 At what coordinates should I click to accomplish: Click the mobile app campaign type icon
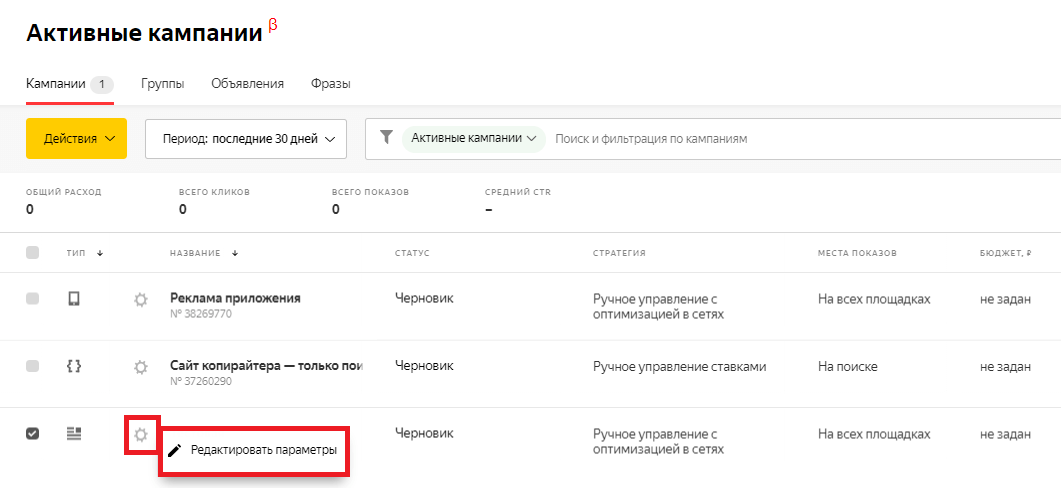pyautogui.click(x=73, y=298)
